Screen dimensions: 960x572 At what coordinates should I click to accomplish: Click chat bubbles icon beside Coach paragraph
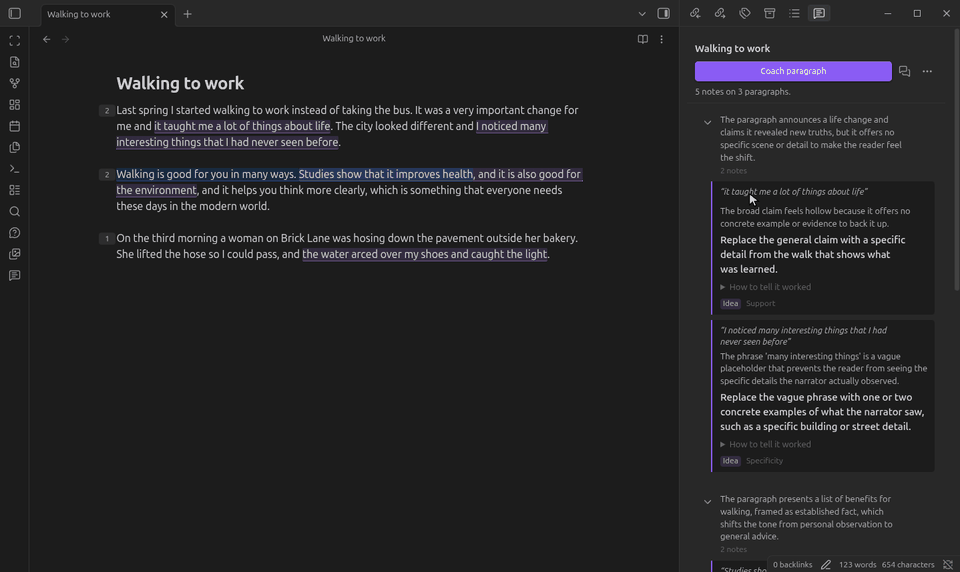click(x=904, y=71)
